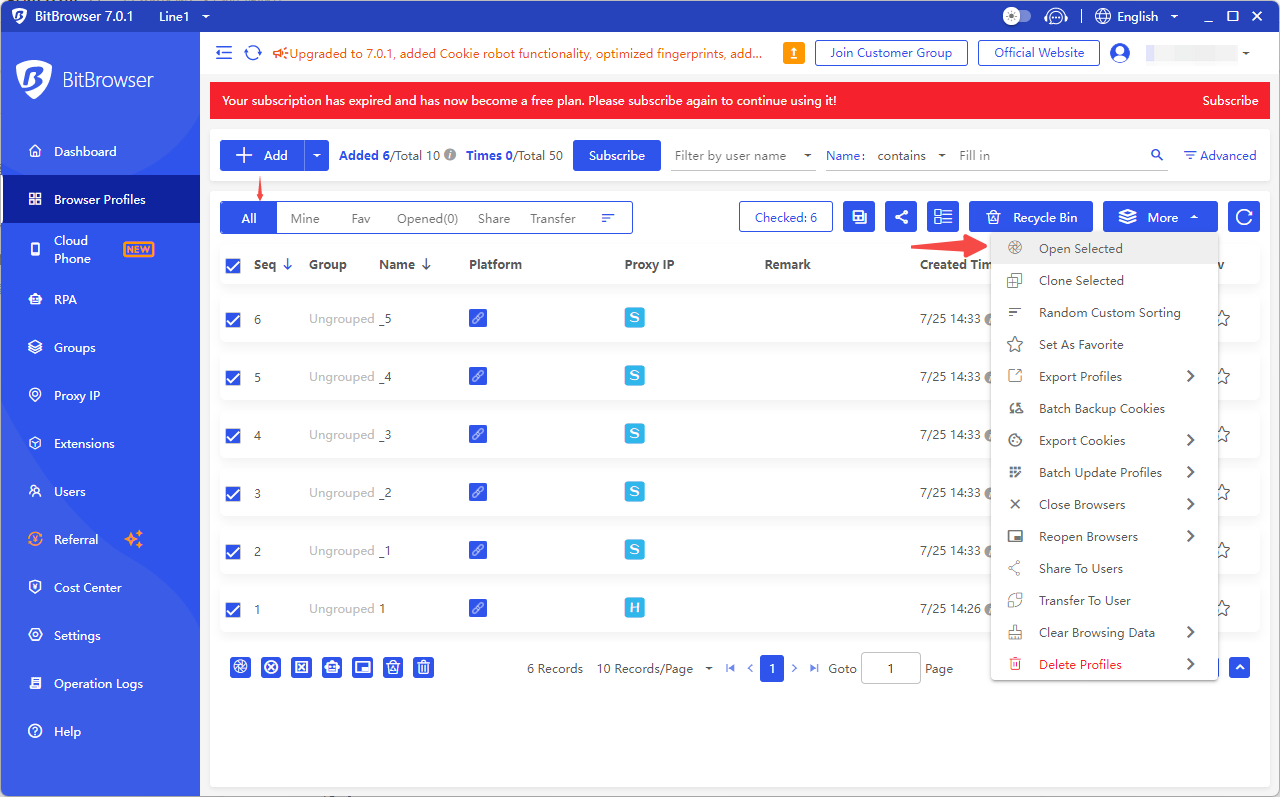Switch to the Mine tab
The width and height of the screenshot is (1280, 797).
(305, 218)
